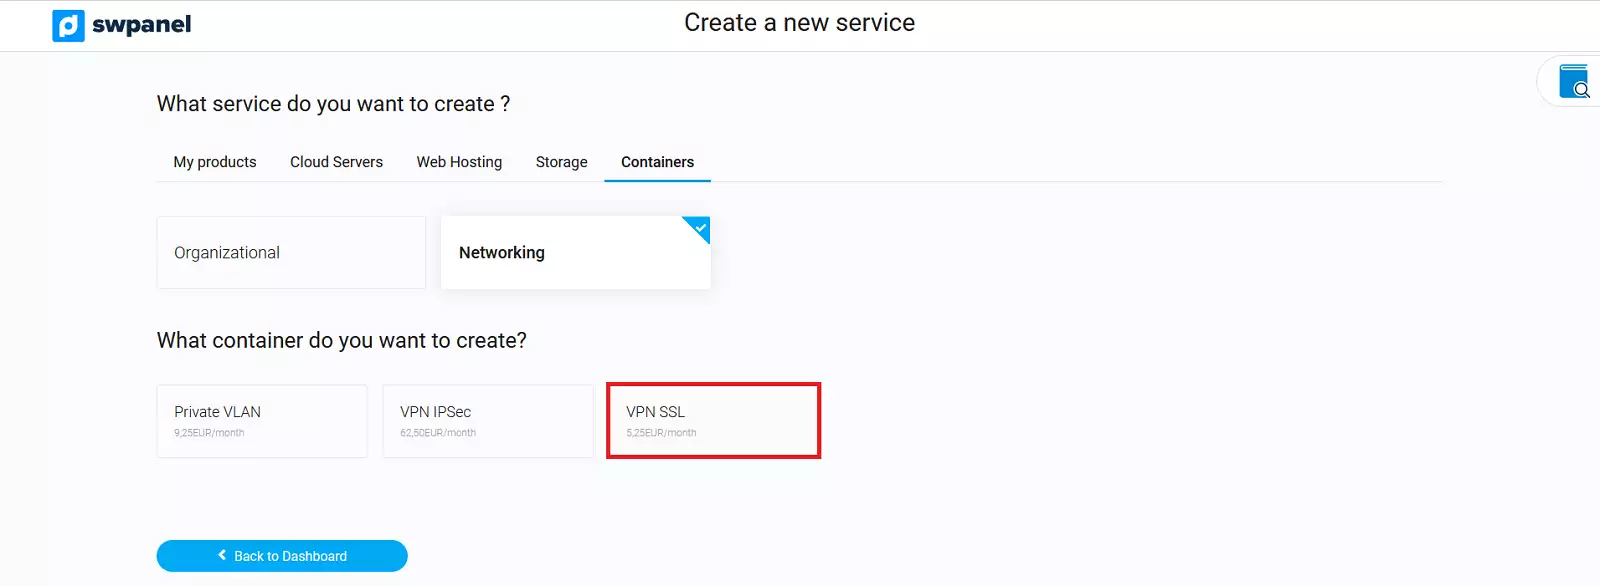Select the VPN IPSec container option
This screenshot has height=586, width=1600.
(x=488, y=421)
